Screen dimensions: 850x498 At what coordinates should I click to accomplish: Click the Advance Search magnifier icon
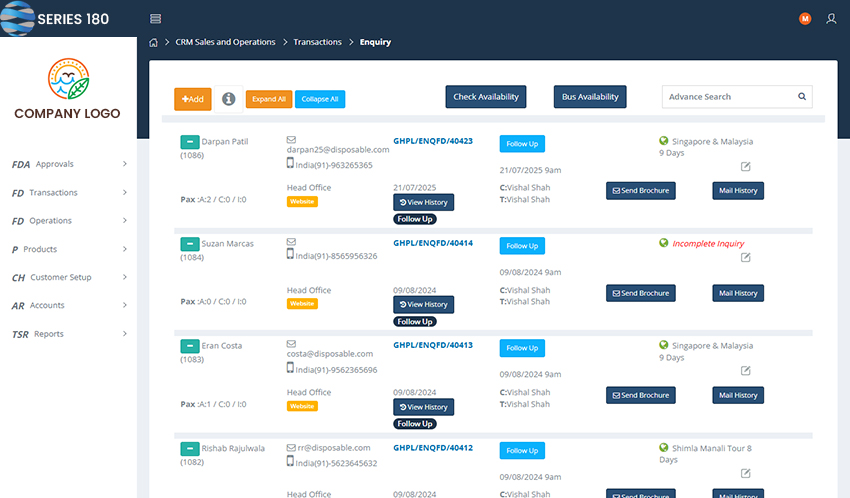pos(802,97)
